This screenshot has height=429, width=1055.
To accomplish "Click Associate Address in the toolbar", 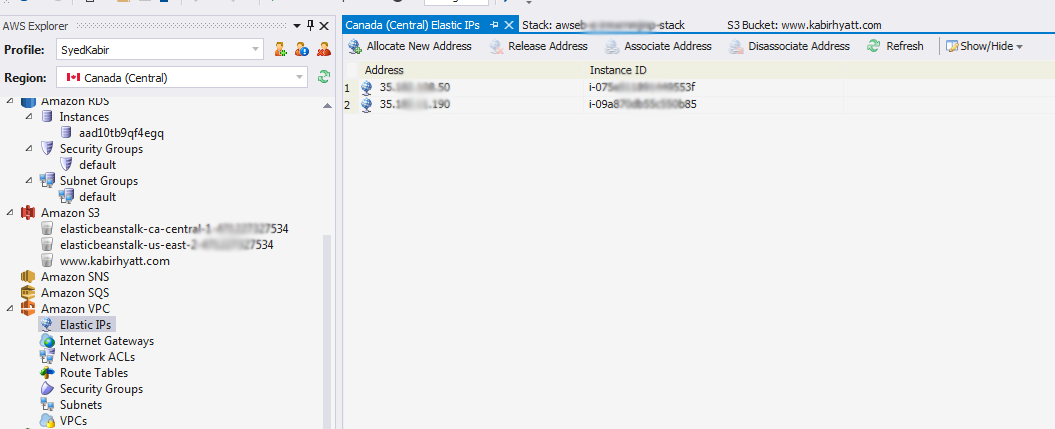I will point(659,46).
